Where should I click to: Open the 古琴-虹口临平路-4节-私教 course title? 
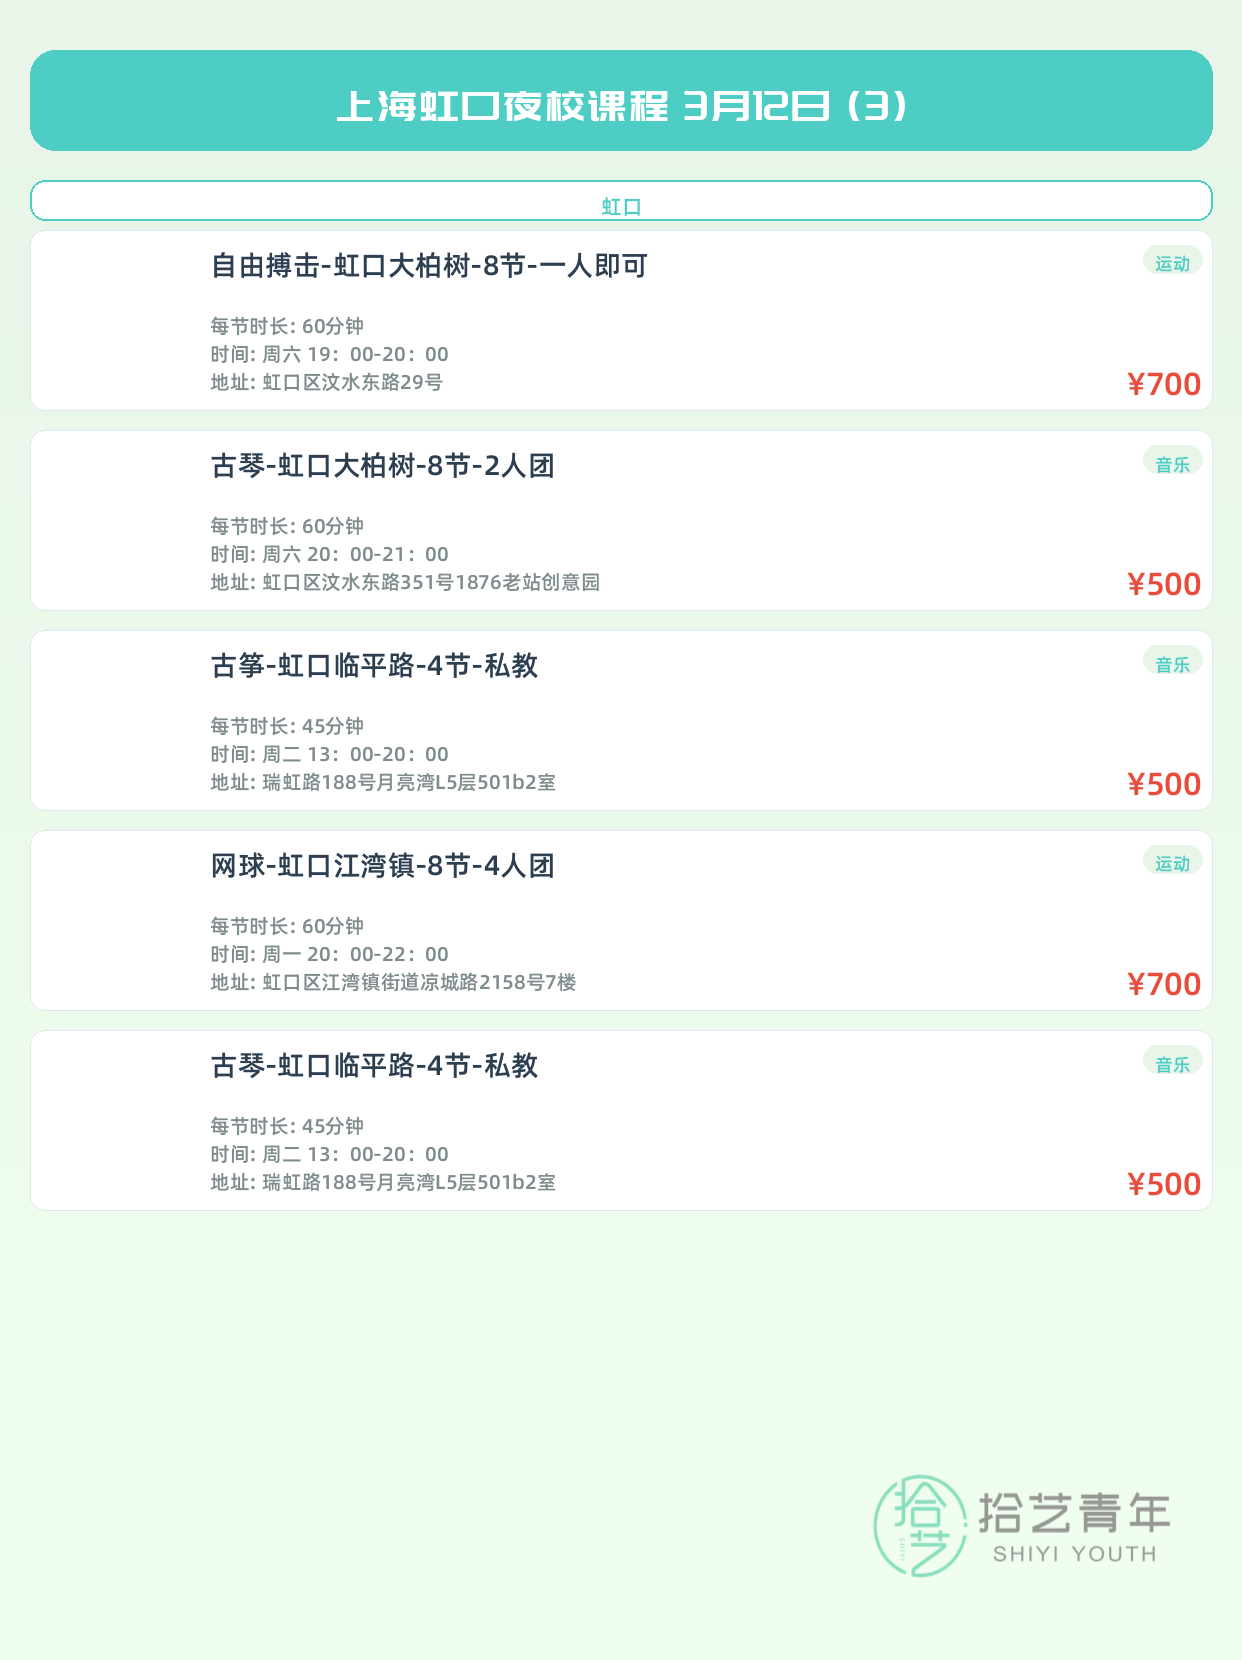coord(374,1066)
